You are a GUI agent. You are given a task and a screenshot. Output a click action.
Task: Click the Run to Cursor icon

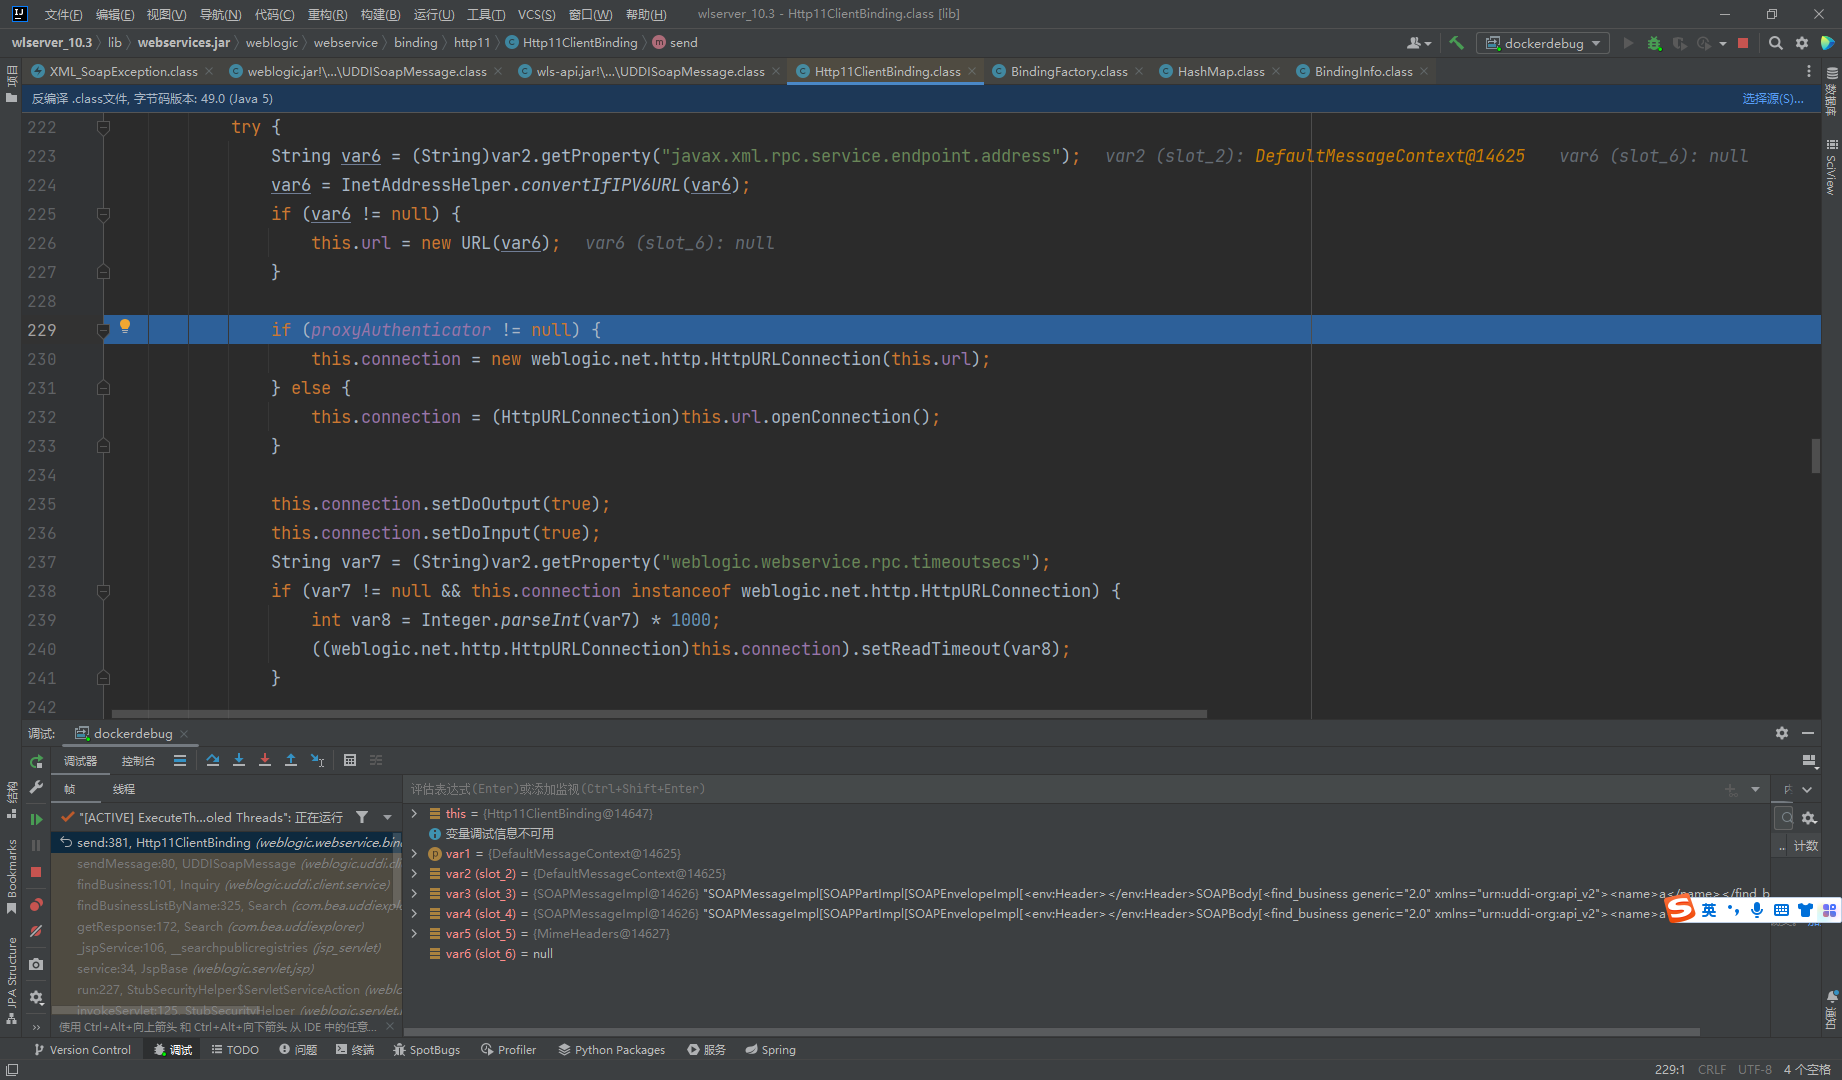pyautogui.click(x=317, y=760)
